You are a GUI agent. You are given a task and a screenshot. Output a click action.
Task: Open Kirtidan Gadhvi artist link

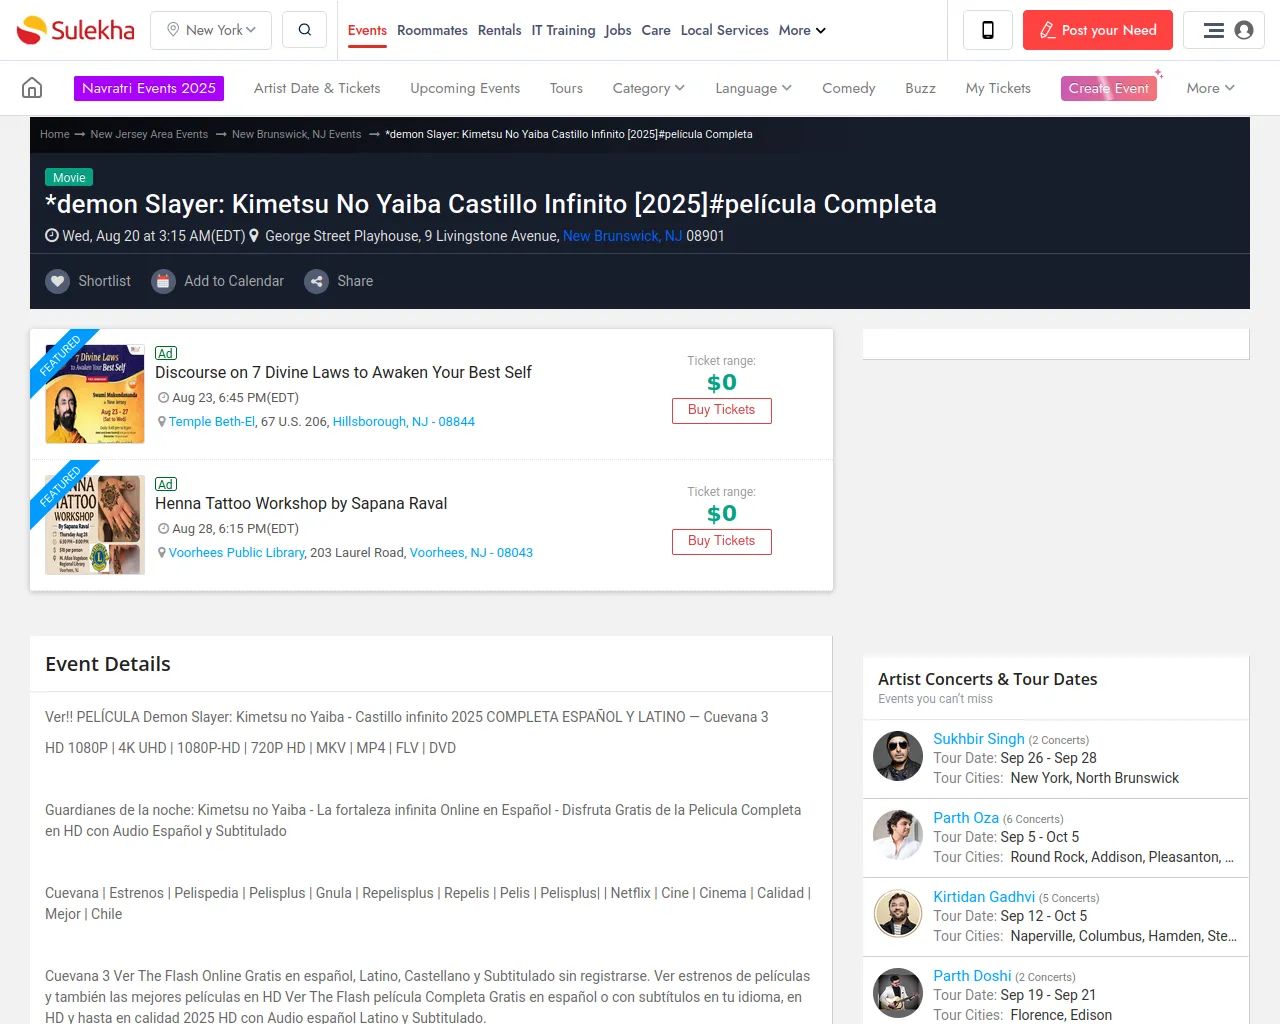[984, 897]
